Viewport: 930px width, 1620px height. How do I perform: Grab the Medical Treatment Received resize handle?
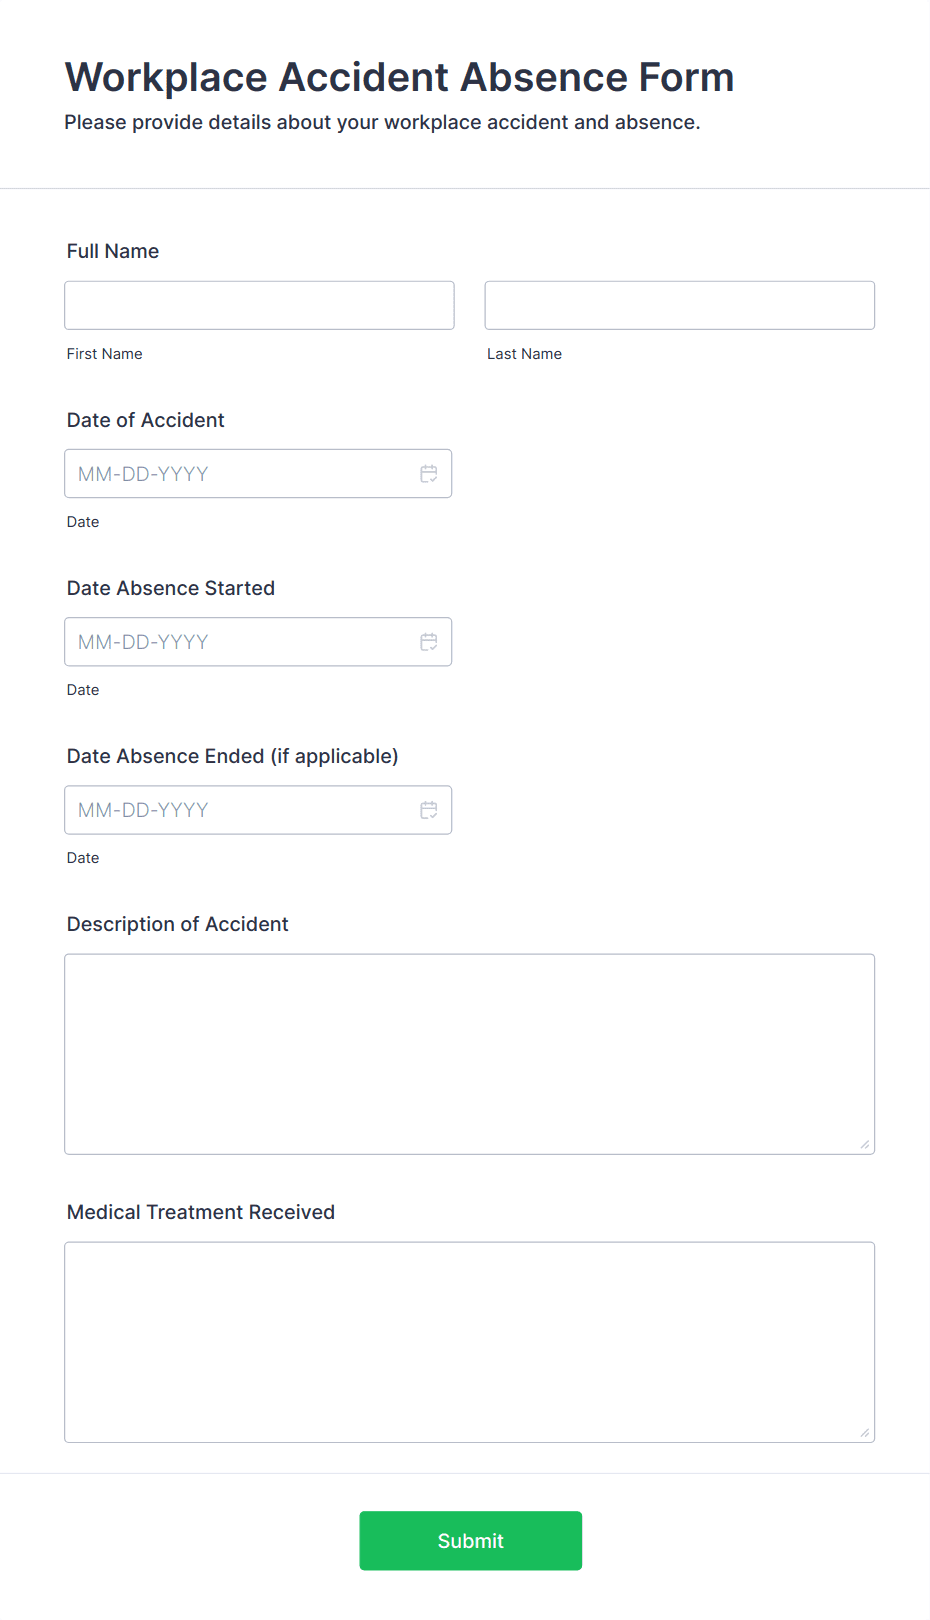pos(864,1432)
